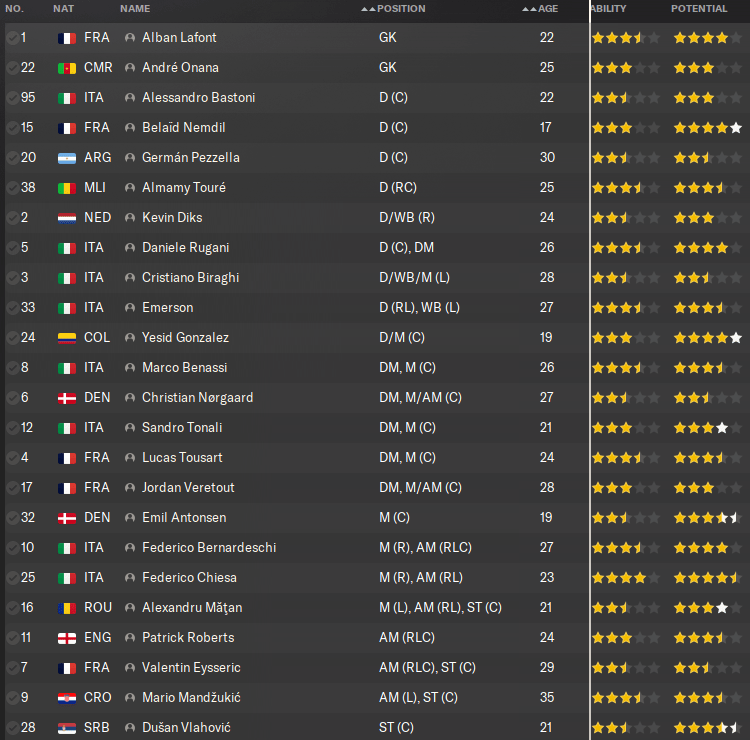Click the Colombia flag in Yesid Gonzalez's row
Image resolution: width=750 pixels, height=740 pixels.
pos(67,338)
